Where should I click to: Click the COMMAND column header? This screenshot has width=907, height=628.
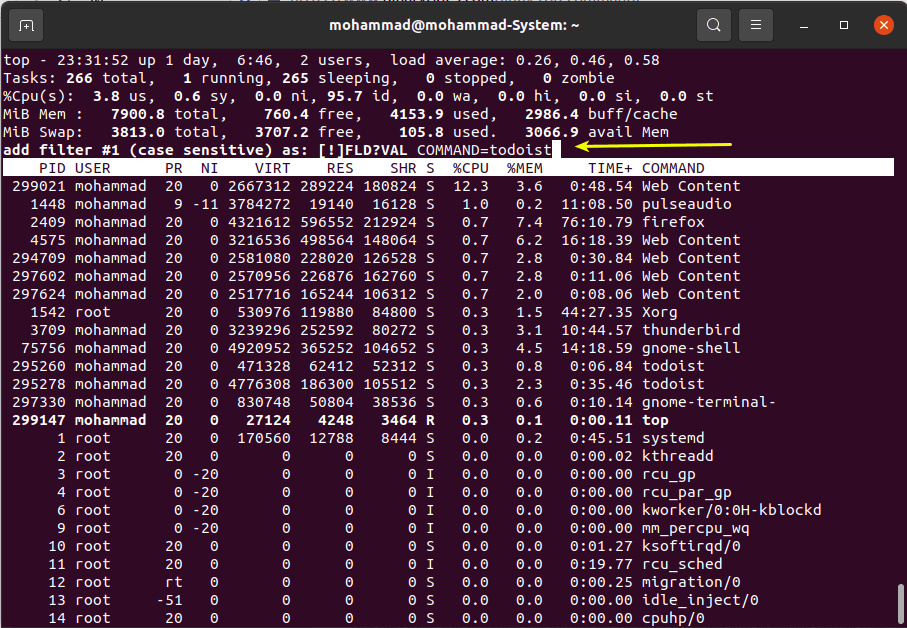pos(673,168)
